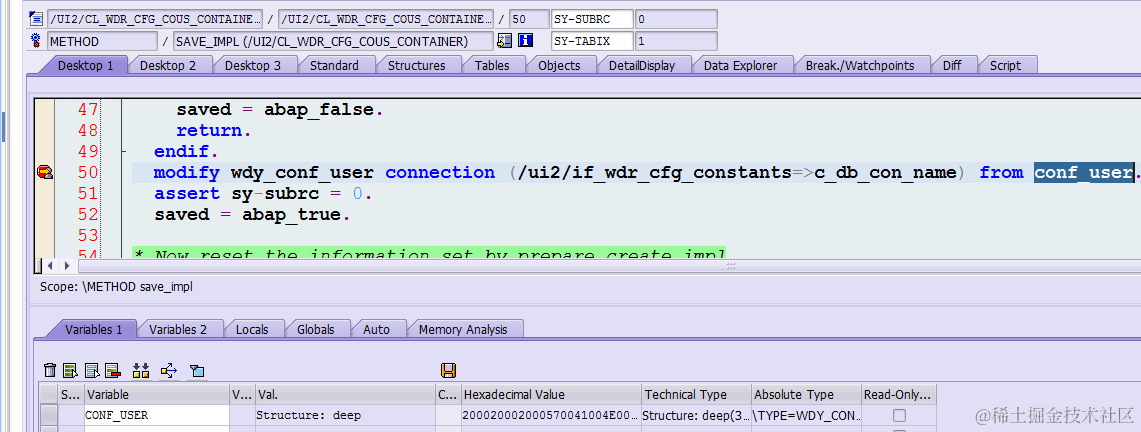1141x432 pixels.
Task: Click the trash delete-variables icon
Action: [x=49, y=371]
